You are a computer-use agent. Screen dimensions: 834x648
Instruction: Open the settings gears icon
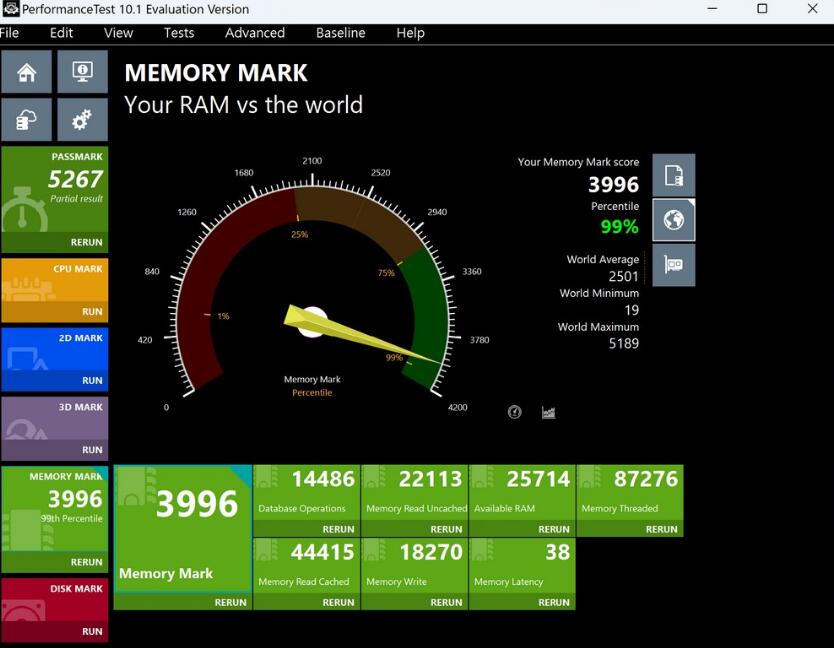coord(82,120)
